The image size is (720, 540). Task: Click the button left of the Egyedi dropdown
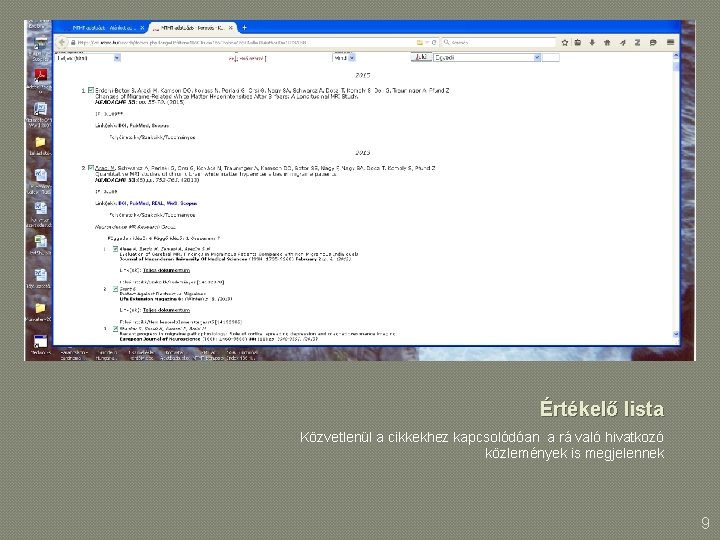(x=421, y=57)
